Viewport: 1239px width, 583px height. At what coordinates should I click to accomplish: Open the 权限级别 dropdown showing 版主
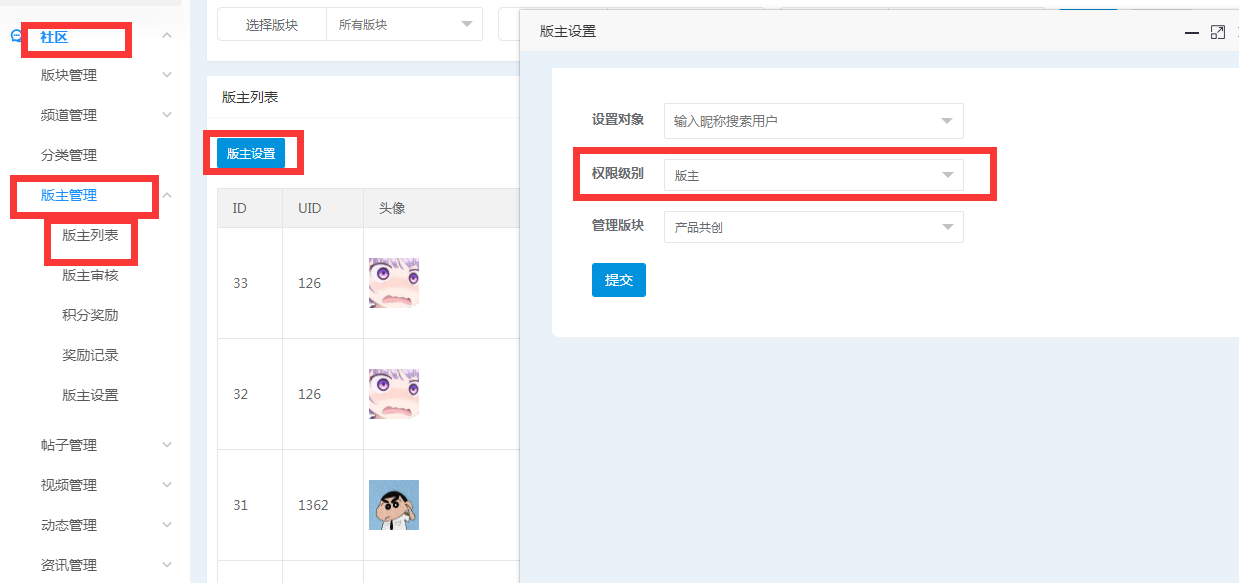(x=814, y=175)
